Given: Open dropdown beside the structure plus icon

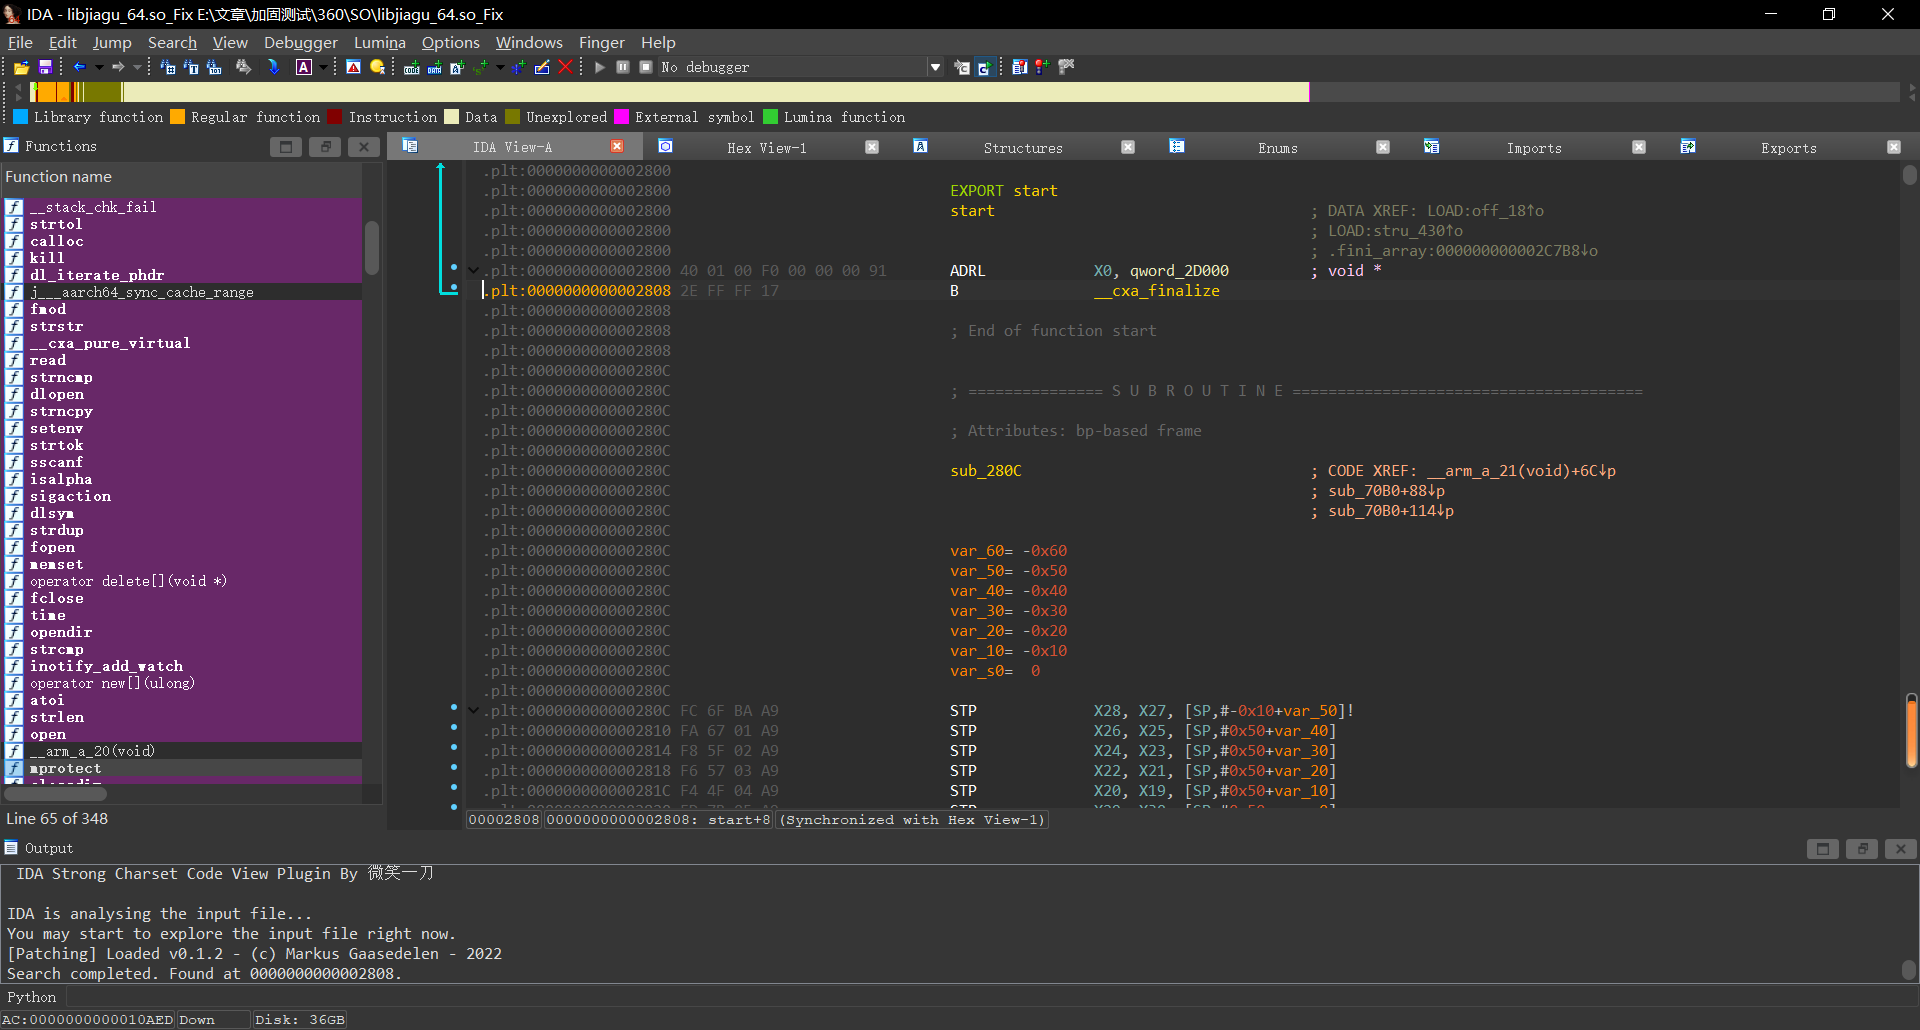Looking at the screenshot, I should point(500,67).
